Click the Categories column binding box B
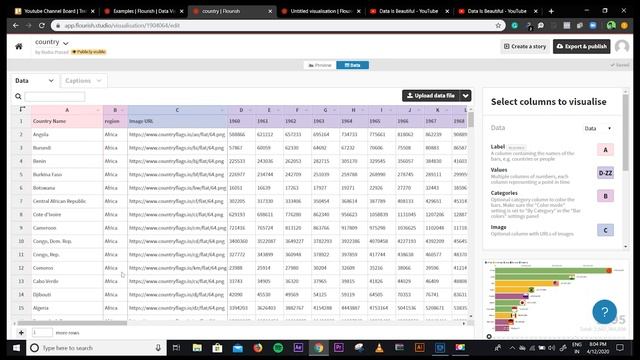 point(605,196)
